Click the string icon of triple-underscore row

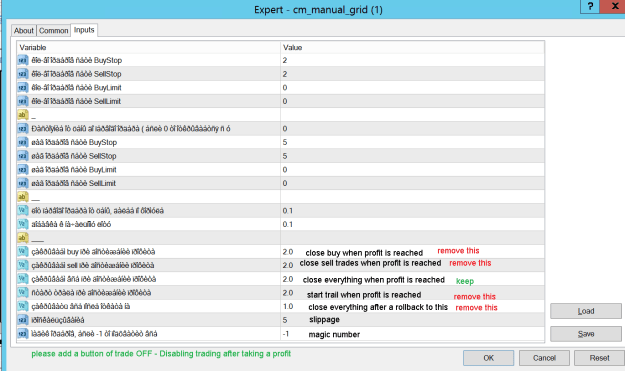point(23,238)
